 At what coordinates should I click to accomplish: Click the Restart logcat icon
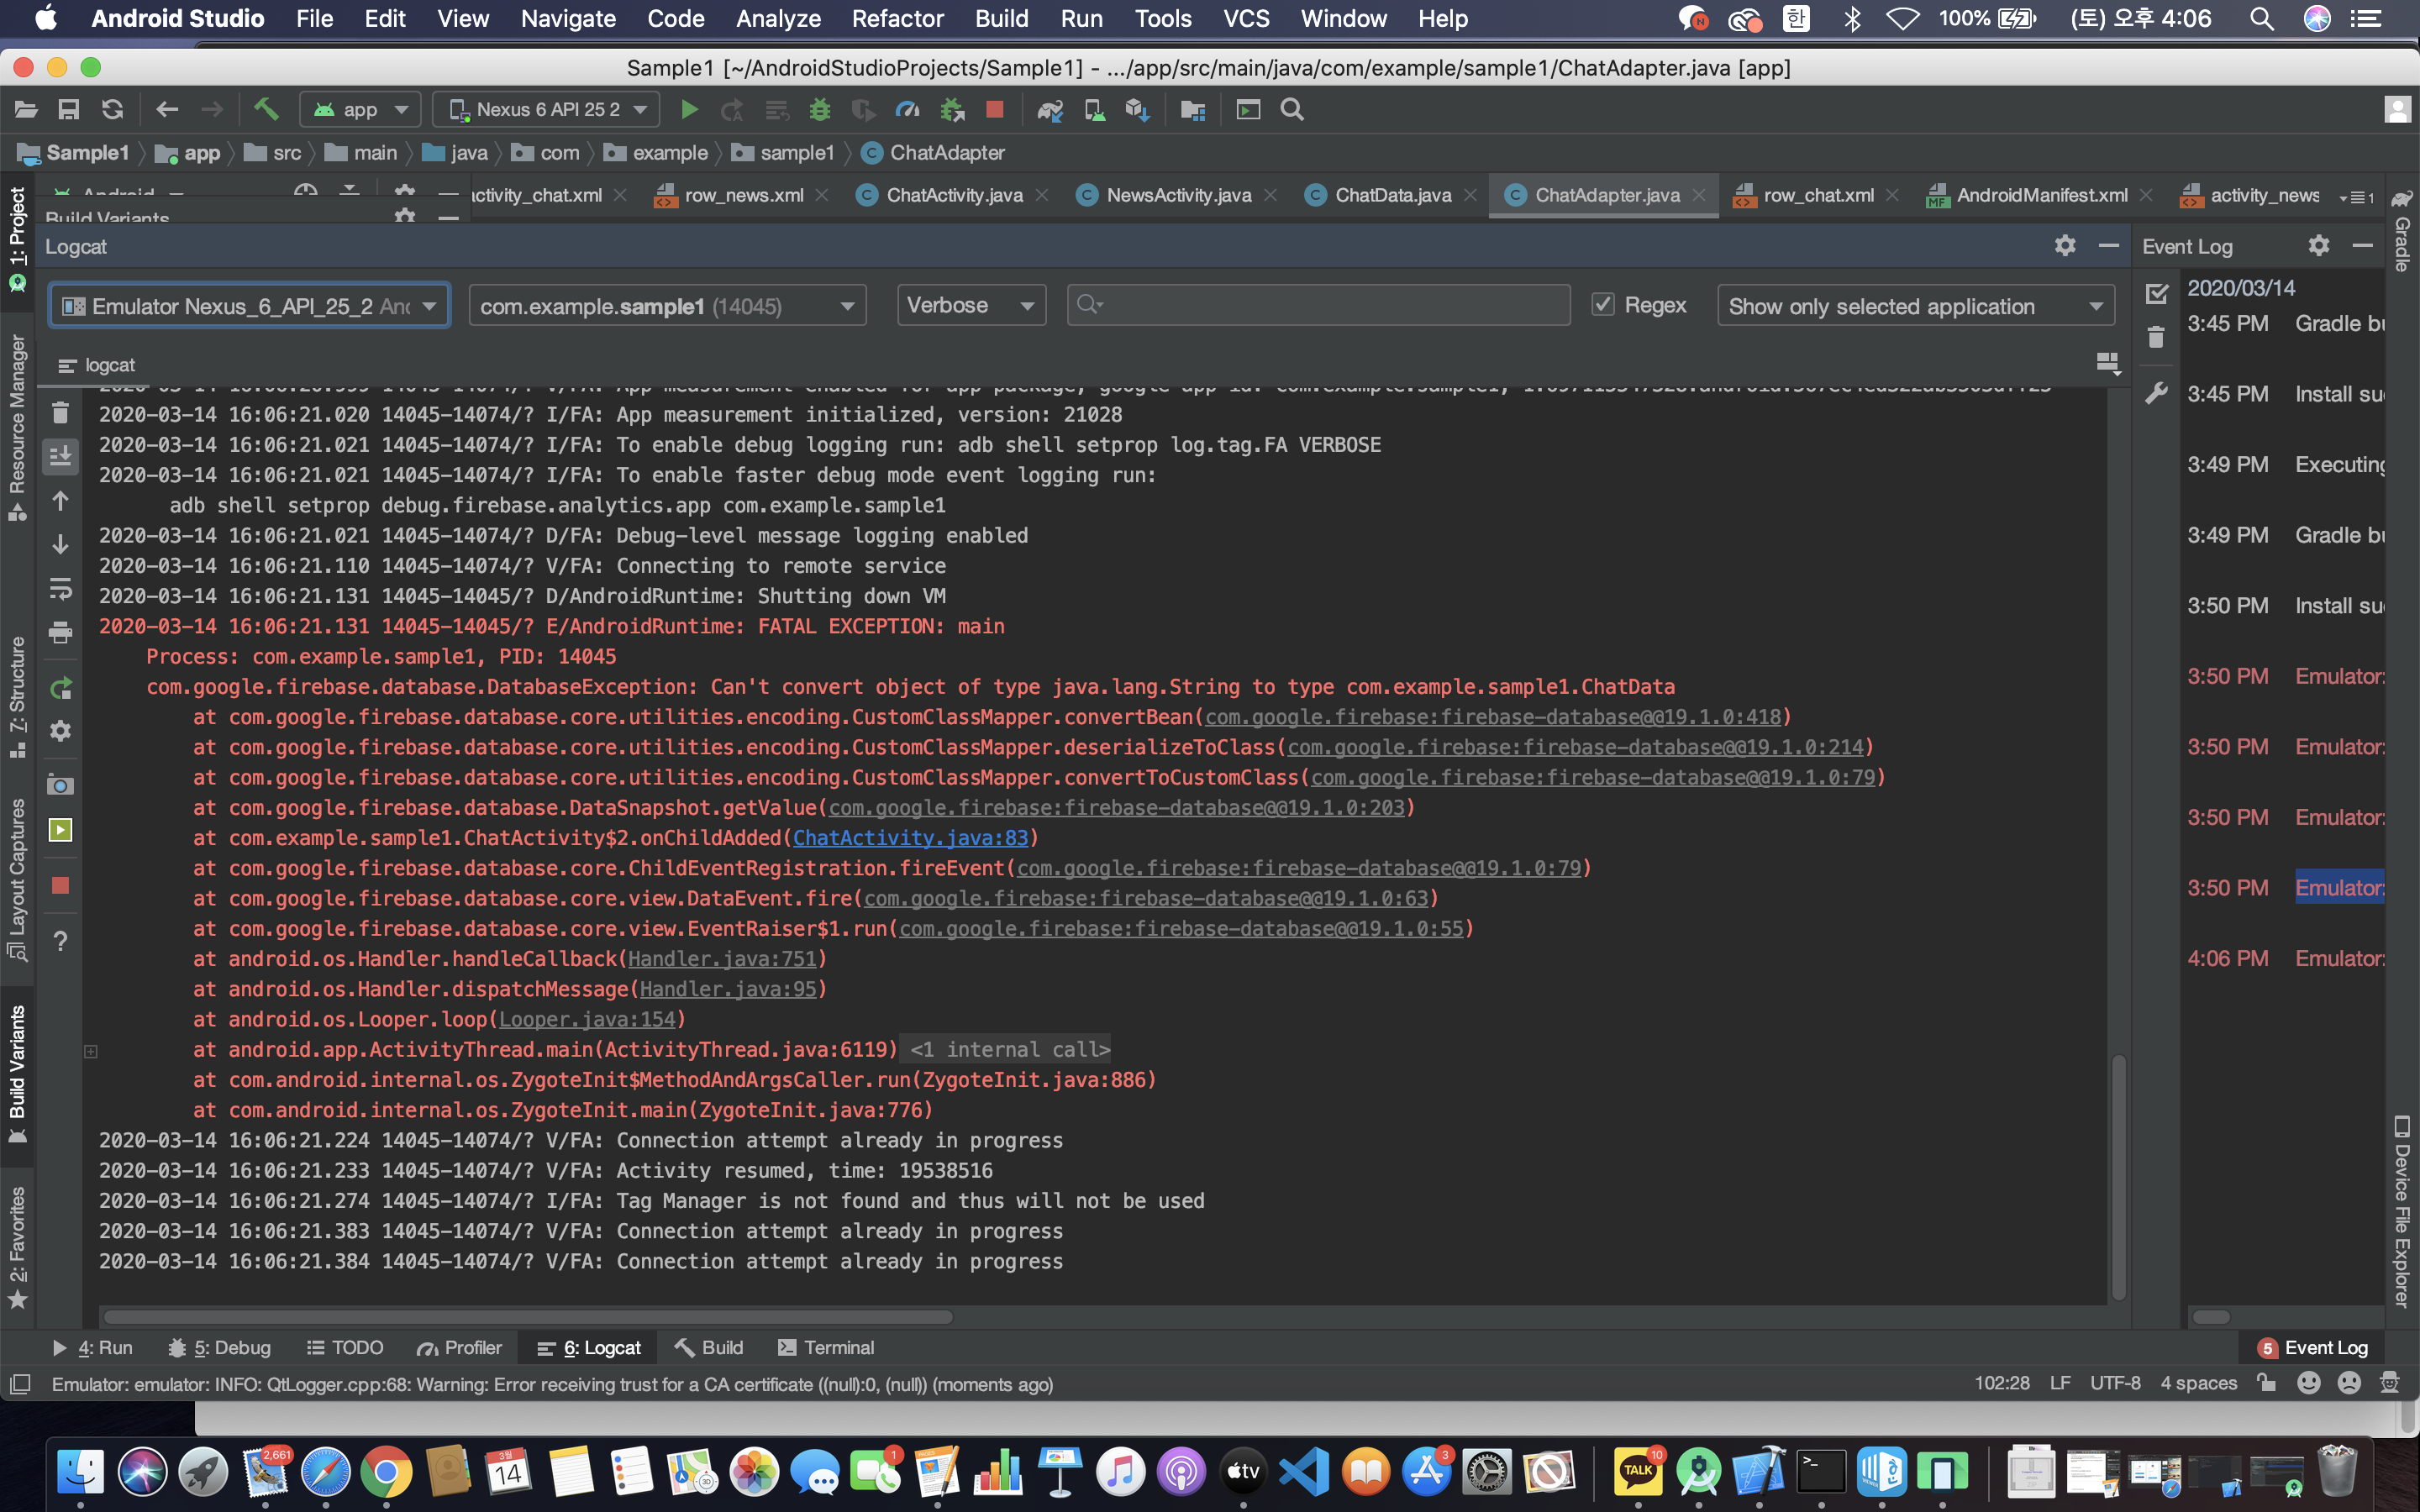coord(60,688)
